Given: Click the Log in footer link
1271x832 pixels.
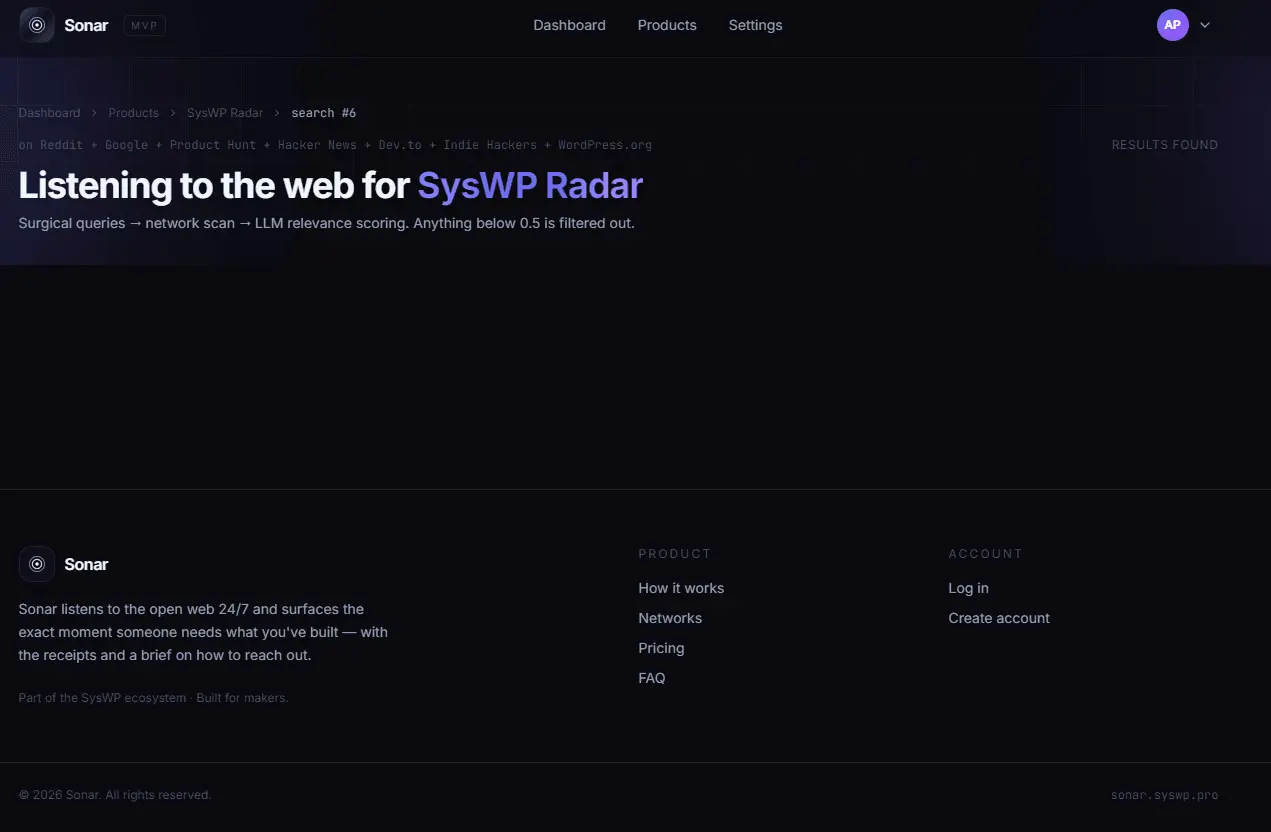Looking at the screenshot, I should [968, 588].
